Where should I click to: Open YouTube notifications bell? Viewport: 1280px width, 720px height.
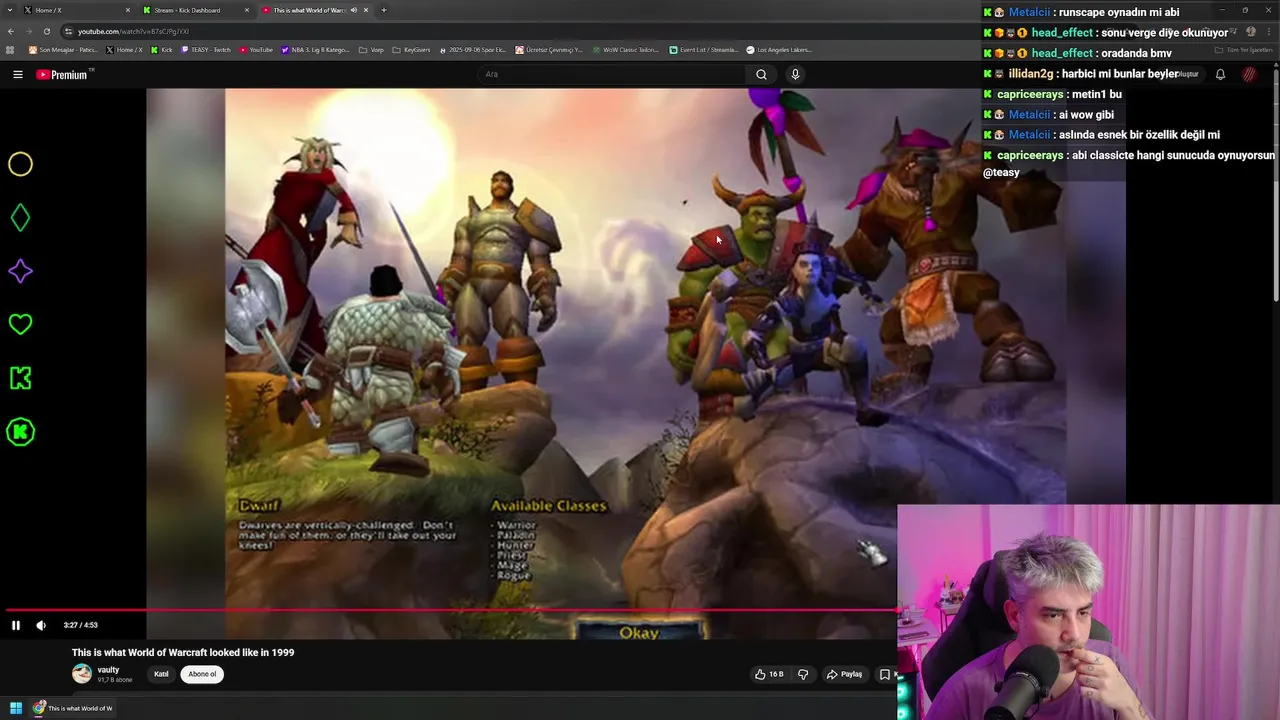tap(1220, 74)
